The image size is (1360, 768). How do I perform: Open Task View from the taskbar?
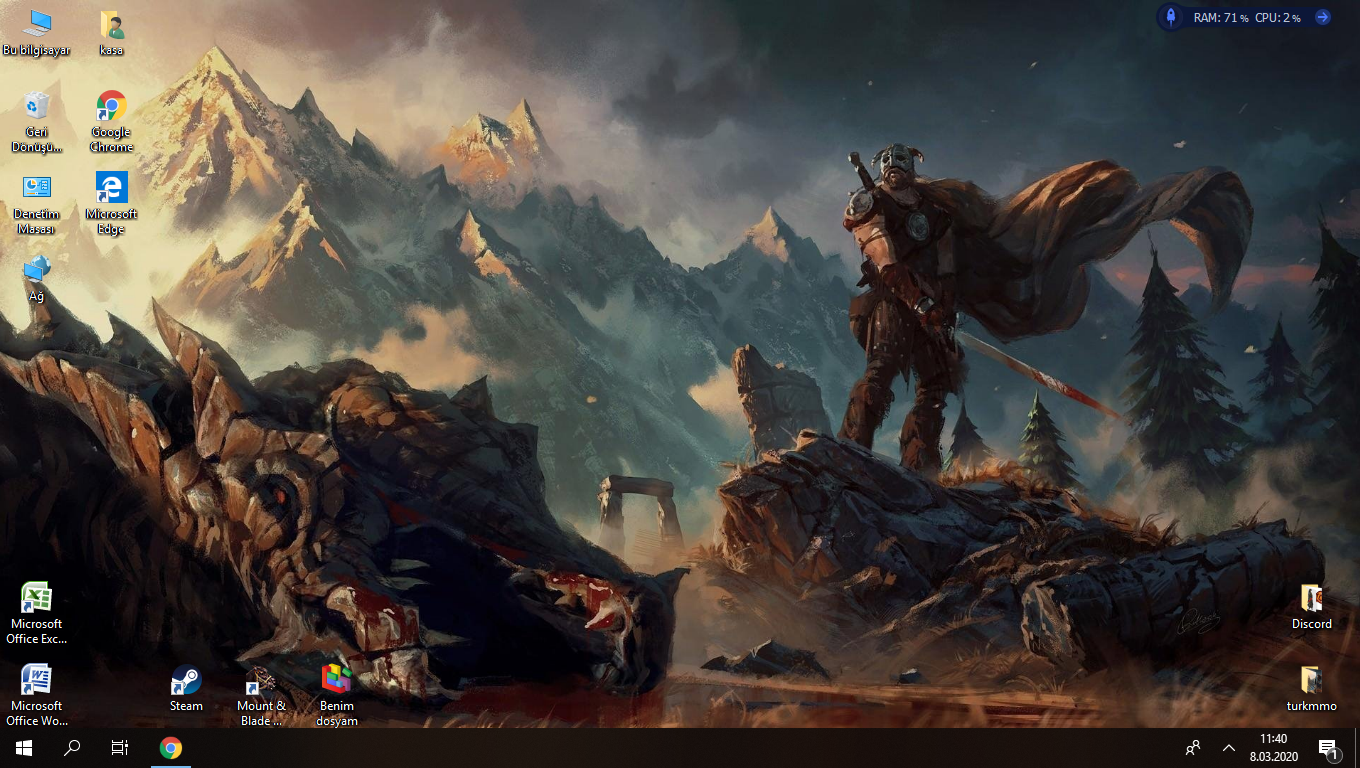(x=120, y=748)
